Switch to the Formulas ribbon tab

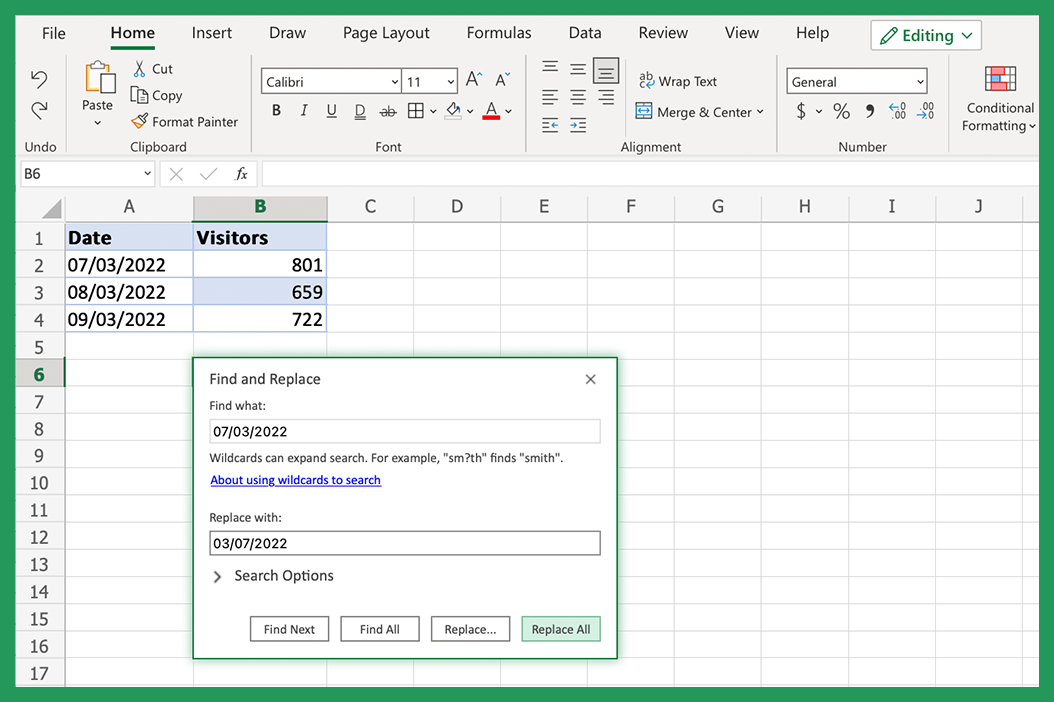(498, 33)
